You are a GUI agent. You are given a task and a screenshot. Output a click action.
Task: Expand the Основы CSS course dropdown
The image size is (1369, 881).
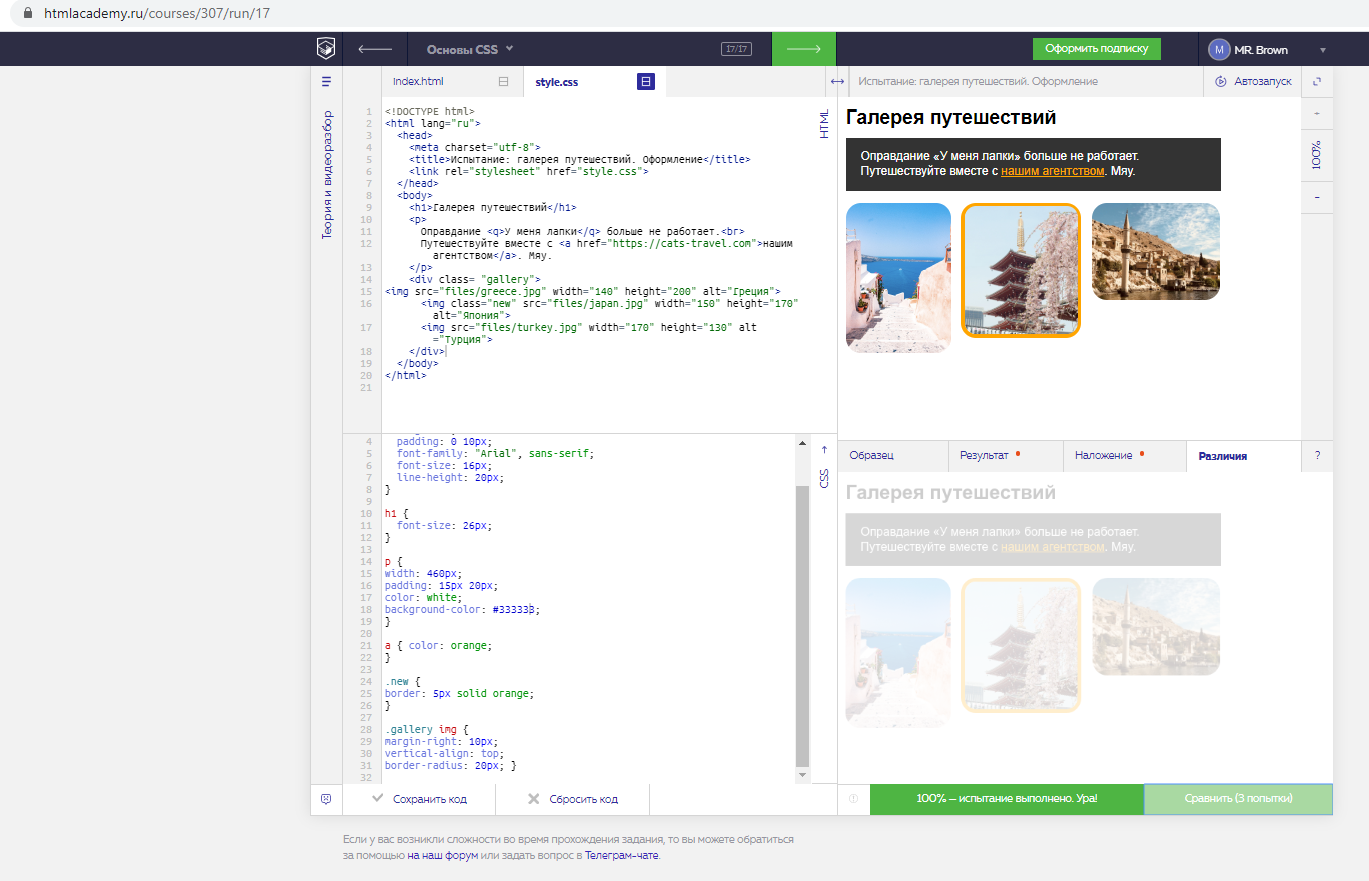point(470,49)
